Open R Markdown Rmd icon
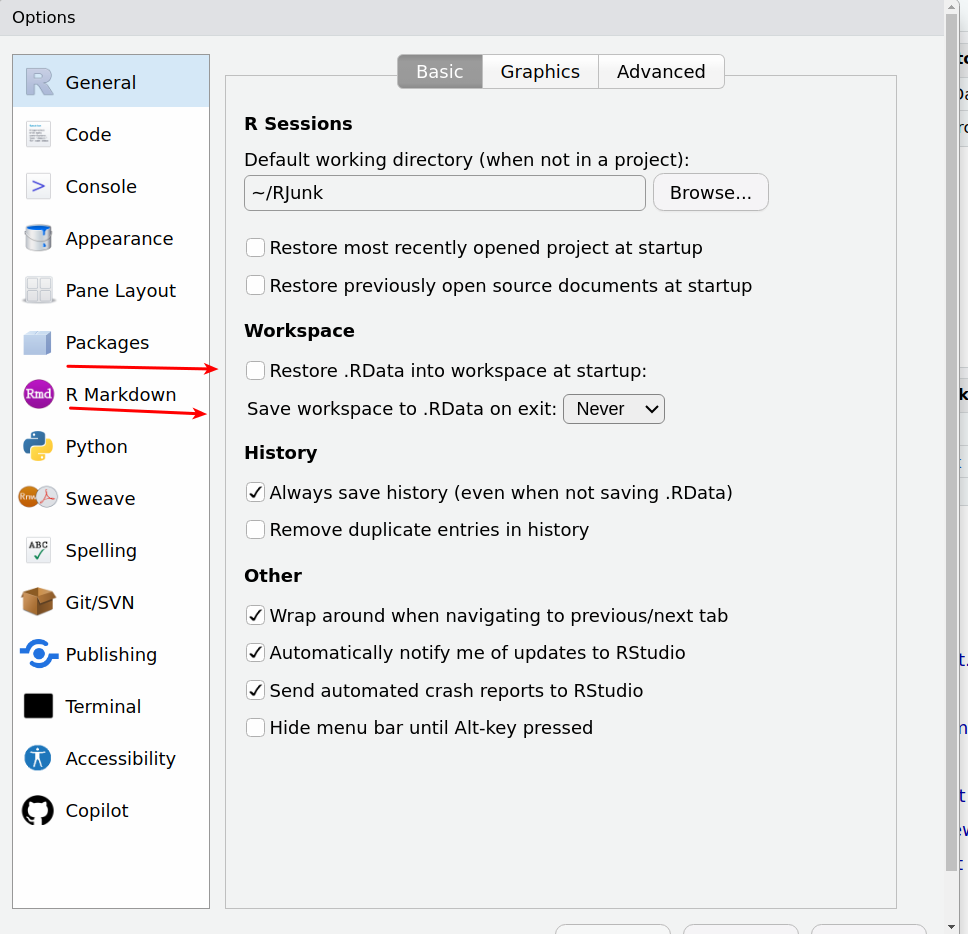968x934 pixels. (39, 394)
